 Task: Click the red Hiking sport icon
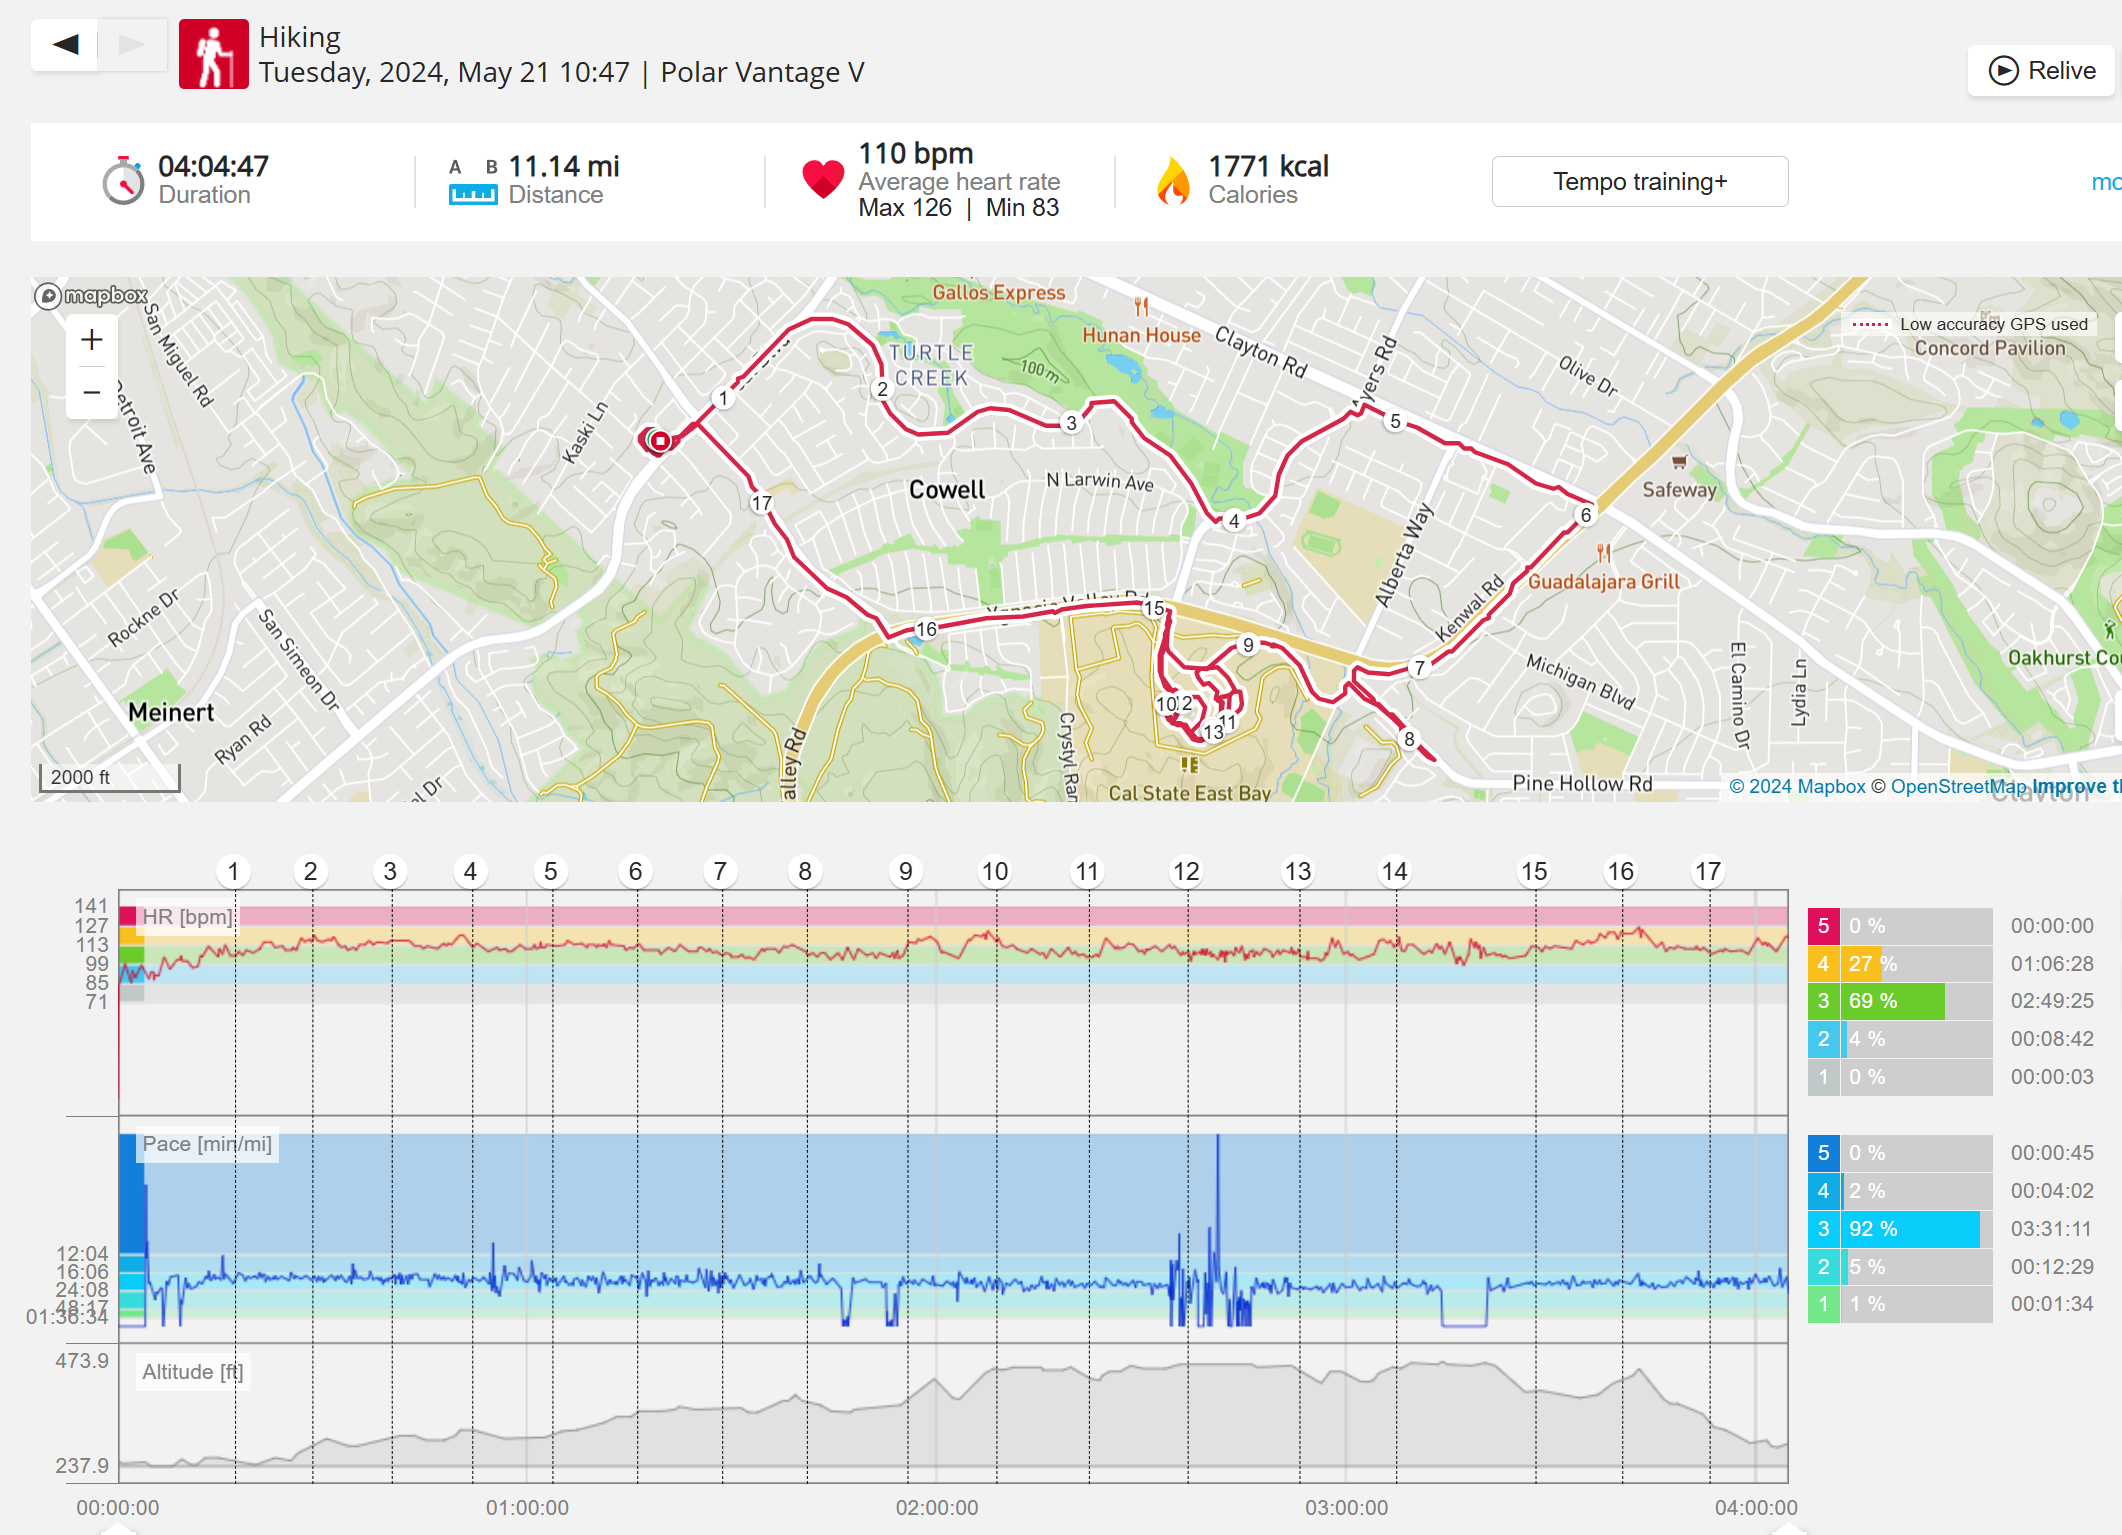point(213,54)
